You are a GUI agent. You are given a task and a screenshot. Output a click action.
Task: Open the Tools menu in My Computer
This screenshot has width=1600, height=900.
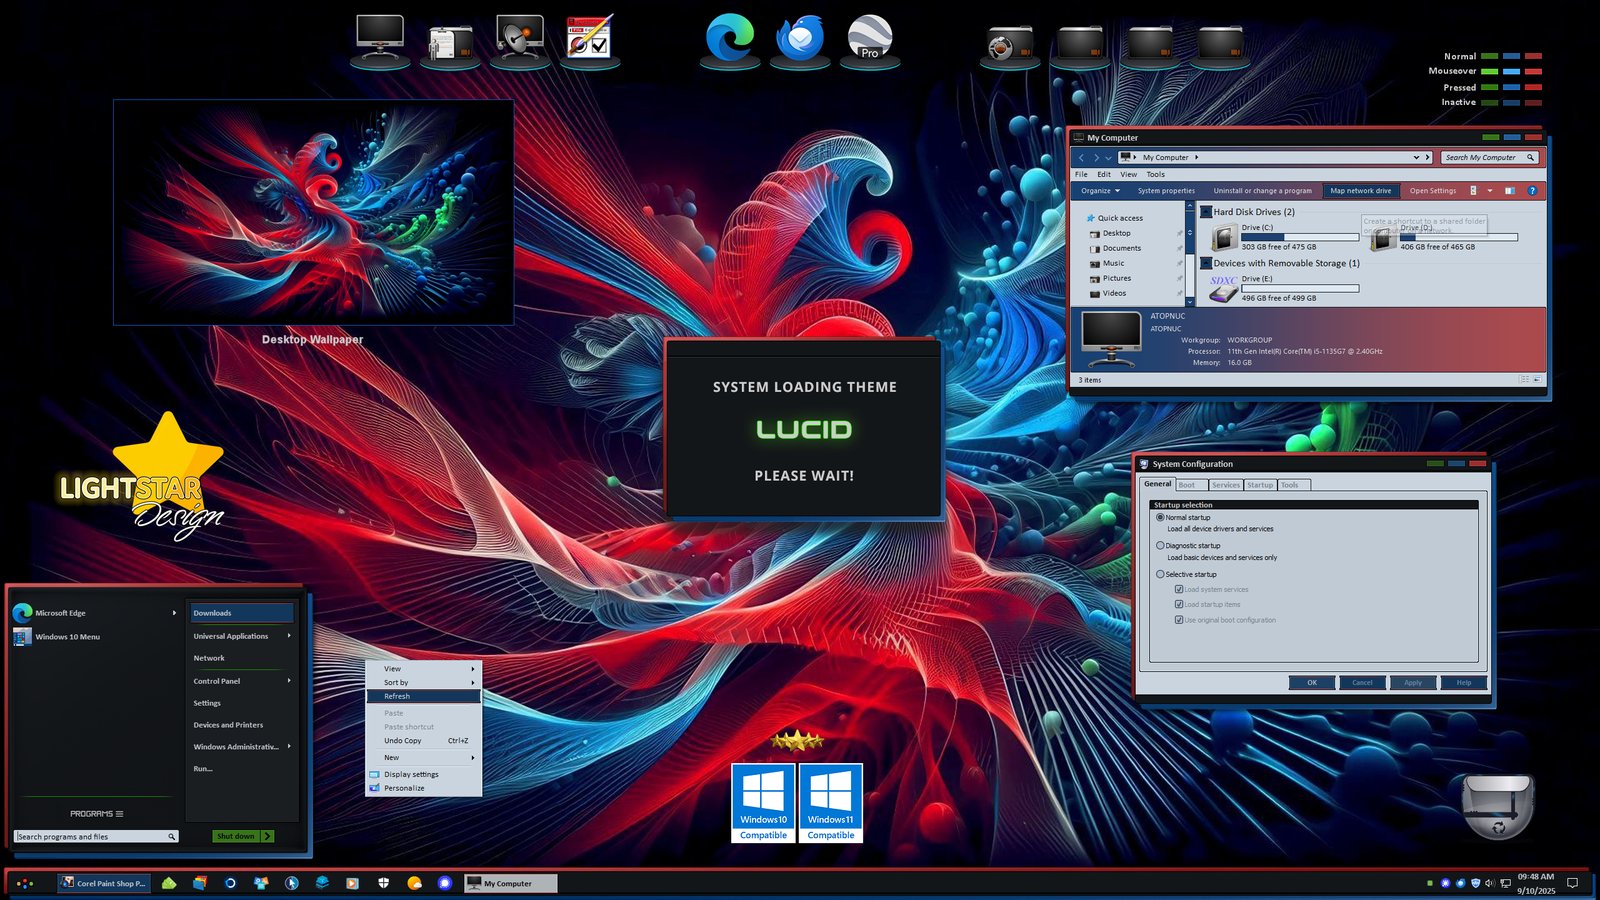pos(1155,174)
